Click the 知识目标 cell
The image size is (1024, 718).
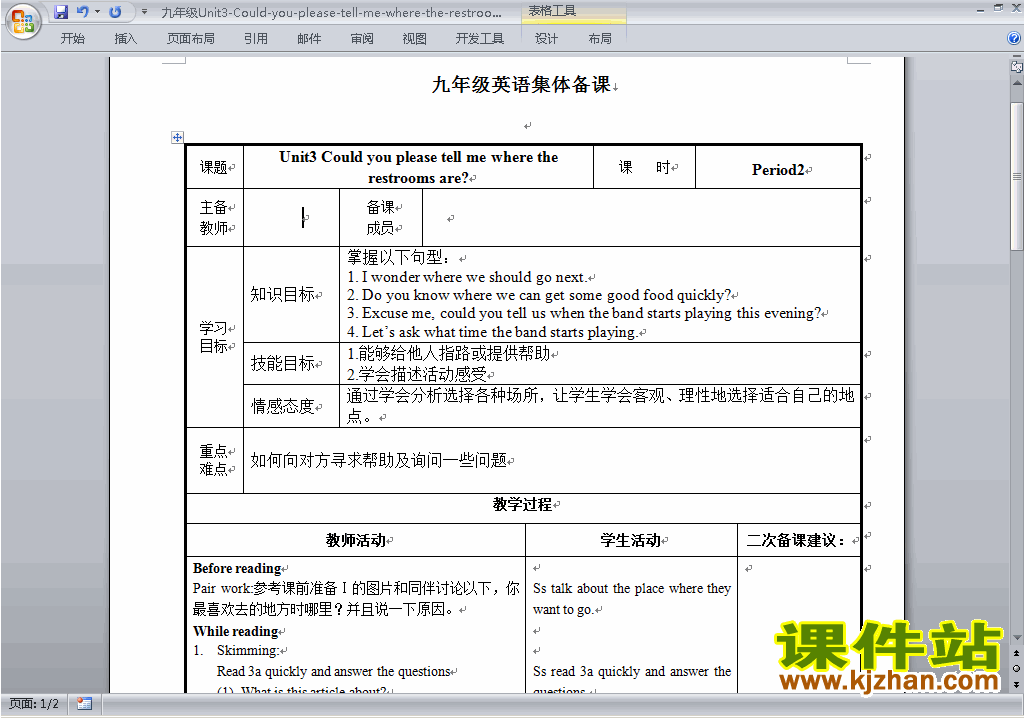pos(291,295)
